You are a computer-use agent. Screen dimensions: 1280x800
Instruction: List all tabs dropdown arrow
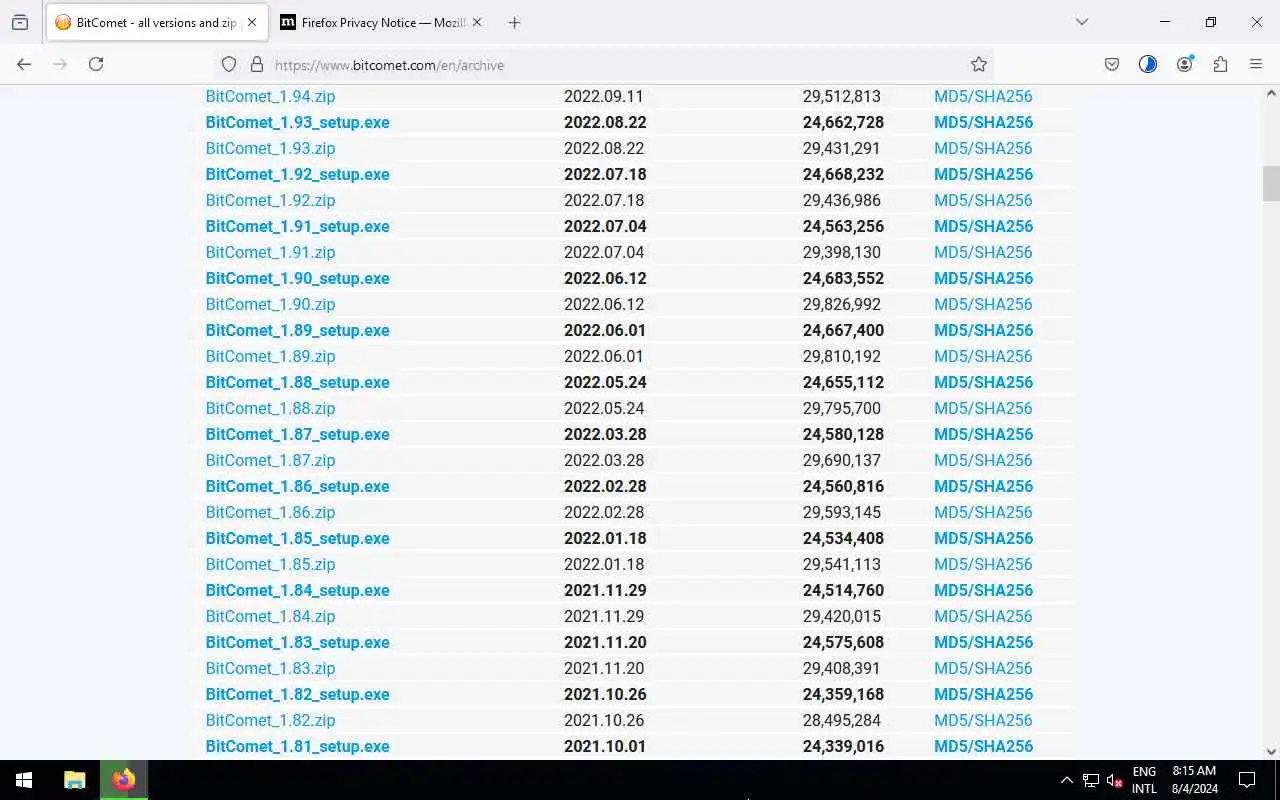[x=1081, y=22]
